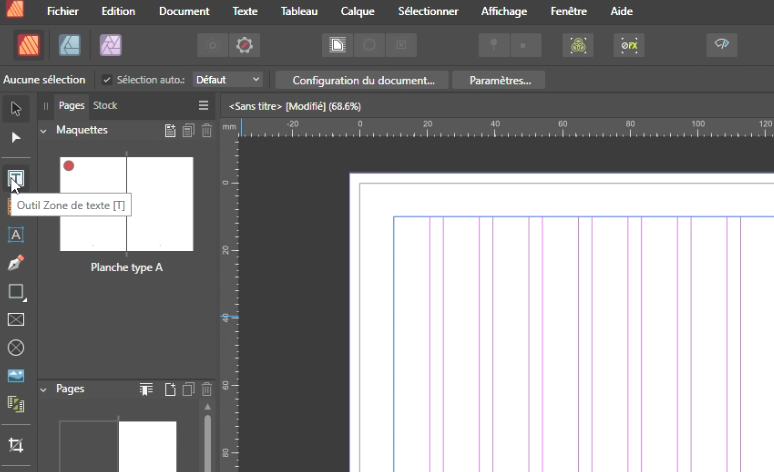Pick the Pen tool
This screenshot has width=774, height=472.
click(x=15, y=263)
